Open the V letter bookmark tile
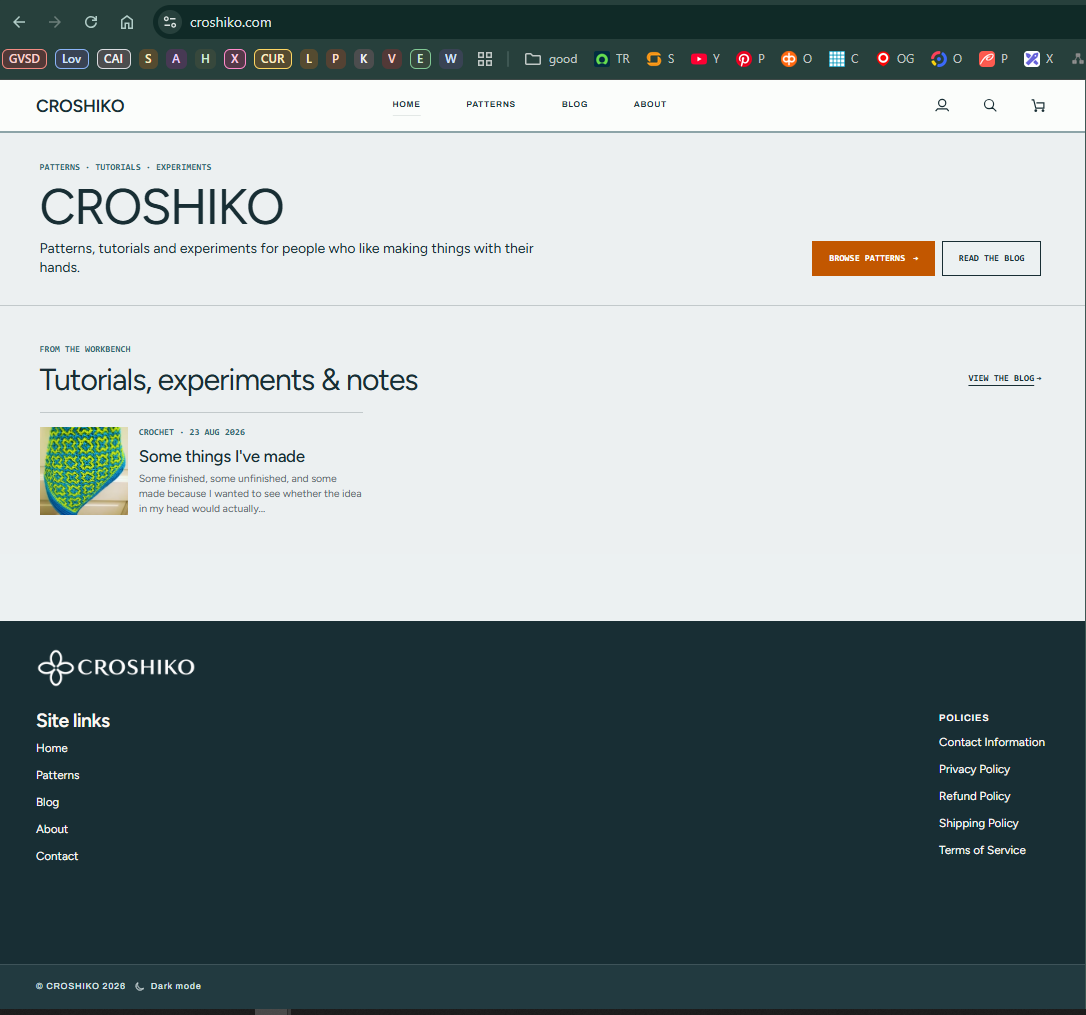The height and width of the screenshot is (1015, 1086). tap(392, 59)
